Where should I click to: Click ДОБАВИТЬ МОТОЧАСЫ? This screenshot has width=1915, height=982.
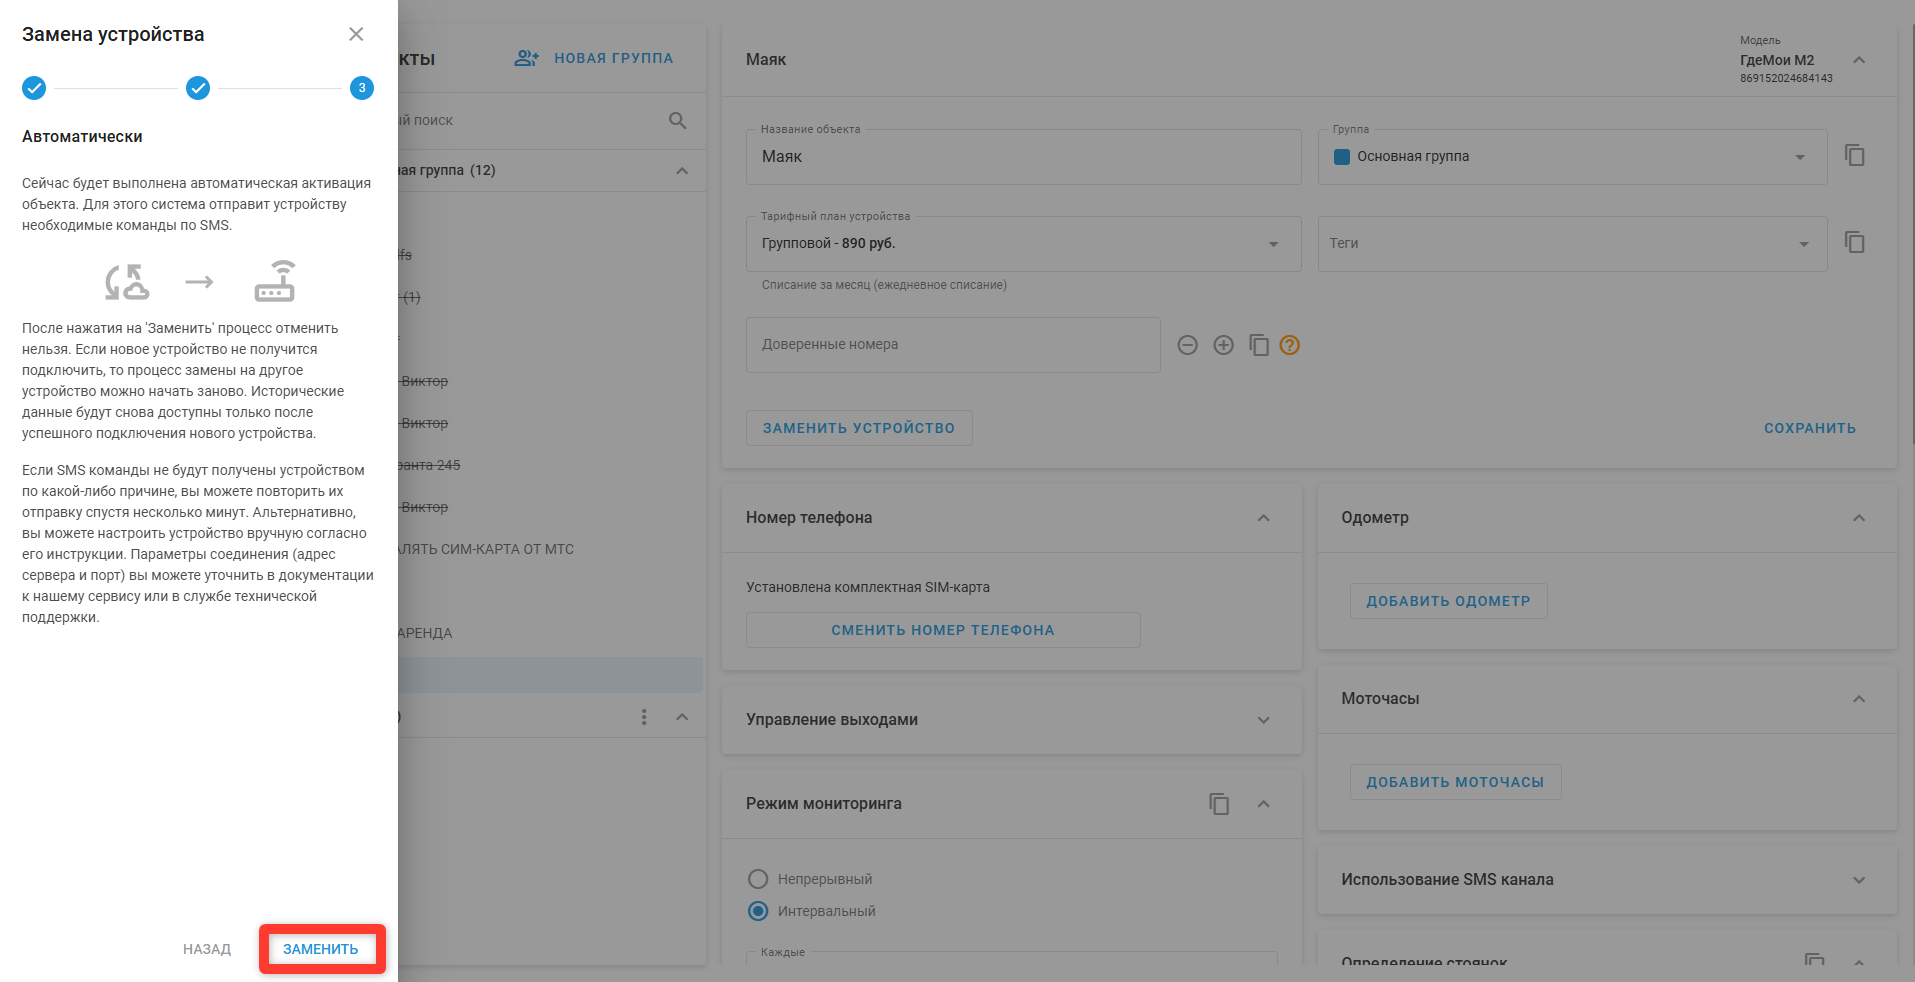(x=1455, y=782)
